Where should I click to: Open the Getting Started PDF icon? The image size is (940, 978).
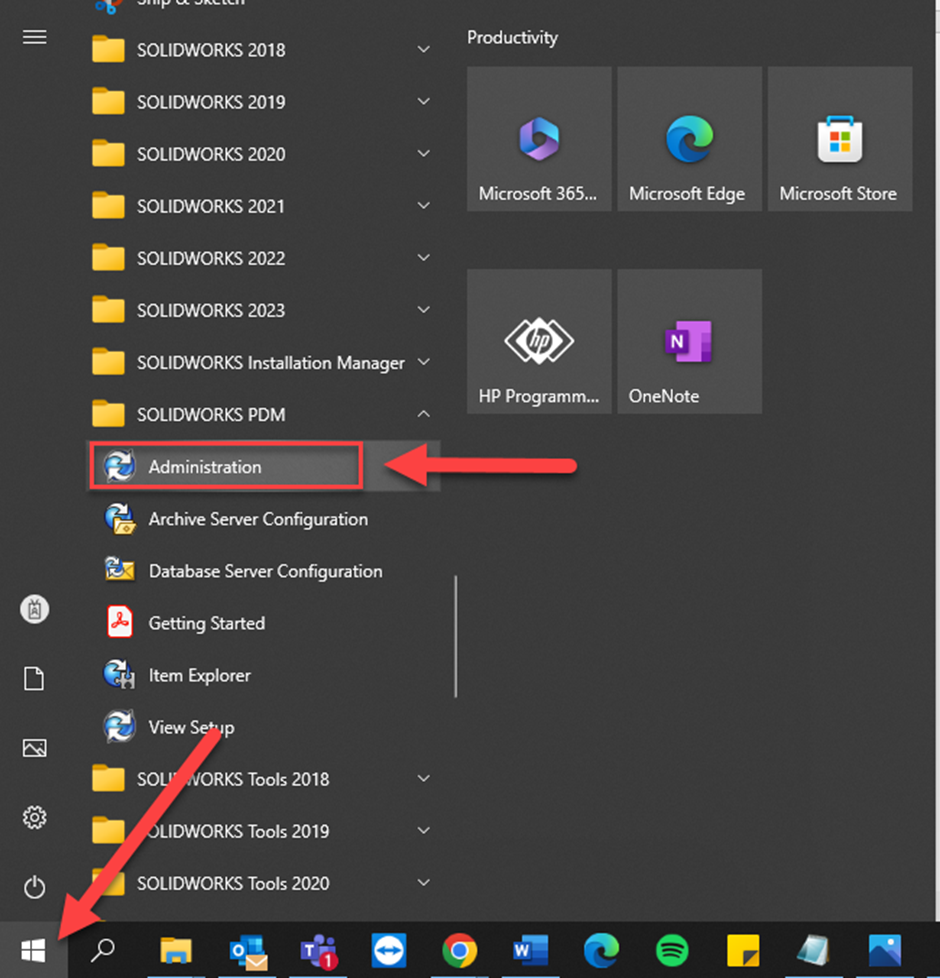point(120,622)
